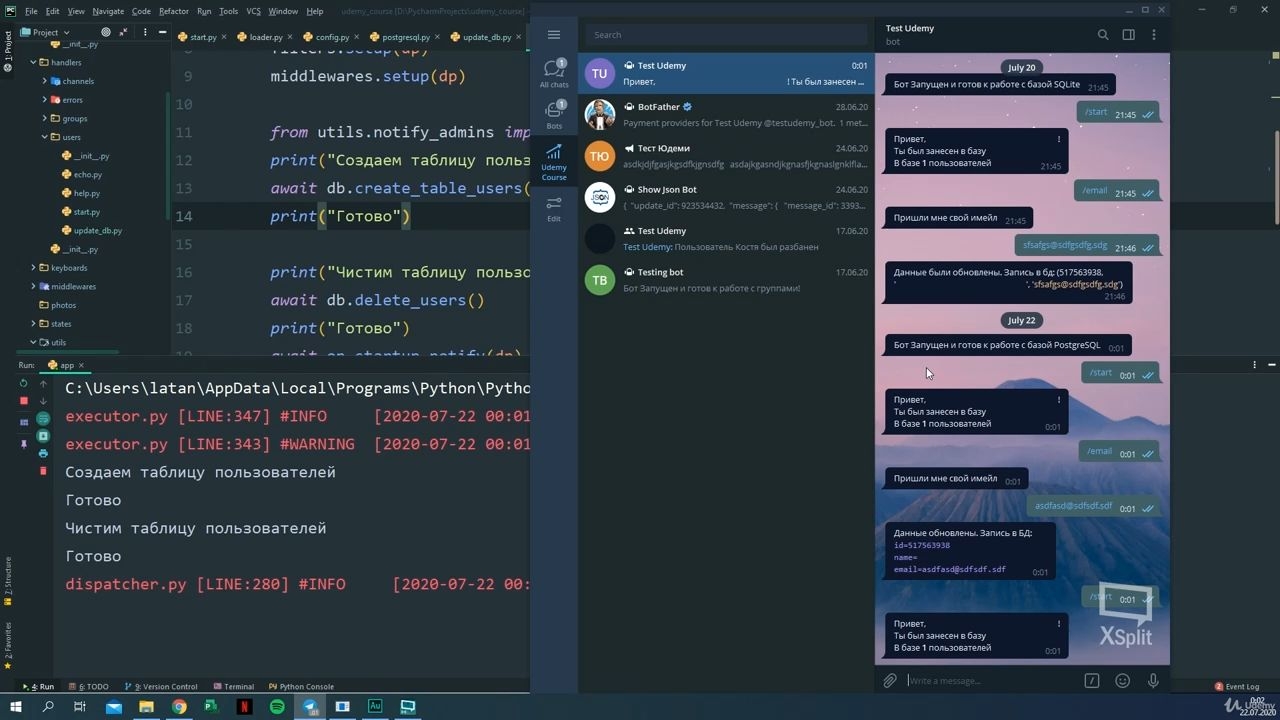The image size is (1280, 720).
Task: Print the Run console output
Action: point(43,453)
